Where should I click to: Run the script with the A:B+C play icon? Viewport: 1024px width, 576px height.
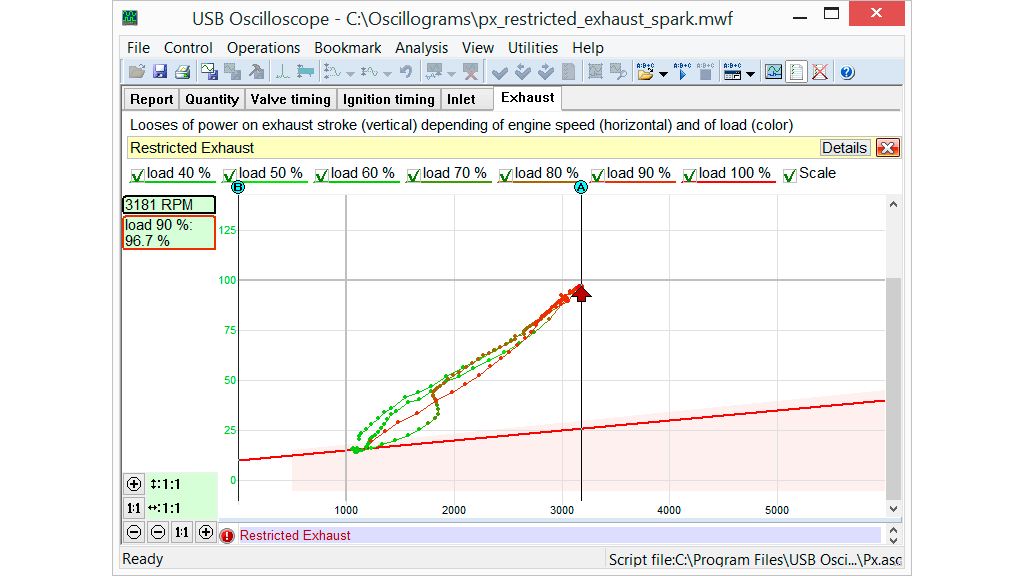682,72
